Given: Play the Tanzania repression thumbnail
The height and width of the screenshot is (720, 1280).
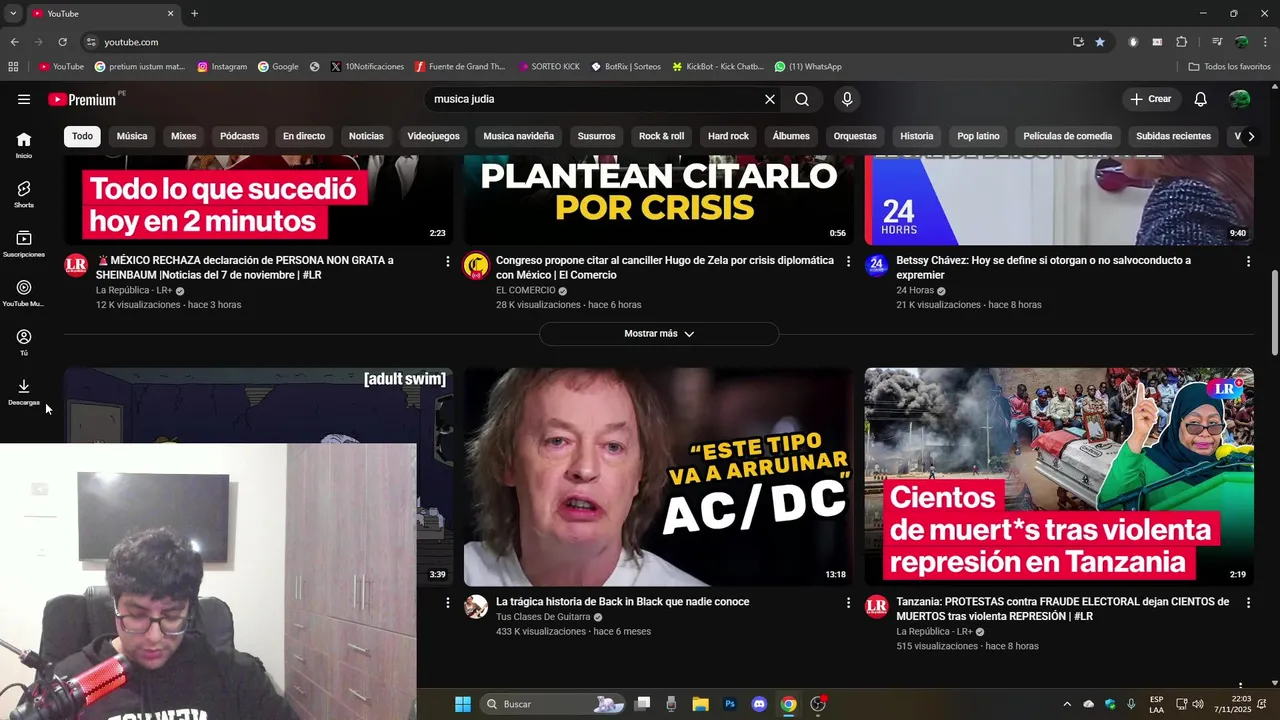Looking at the screenshot, I should click(1059, 477).
